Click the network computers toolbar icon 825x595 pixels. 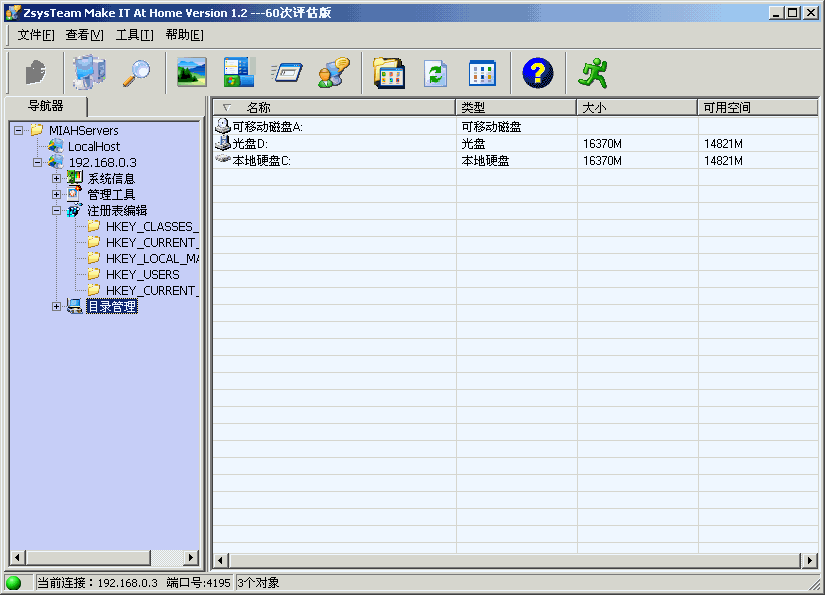[x=88, y=73]
